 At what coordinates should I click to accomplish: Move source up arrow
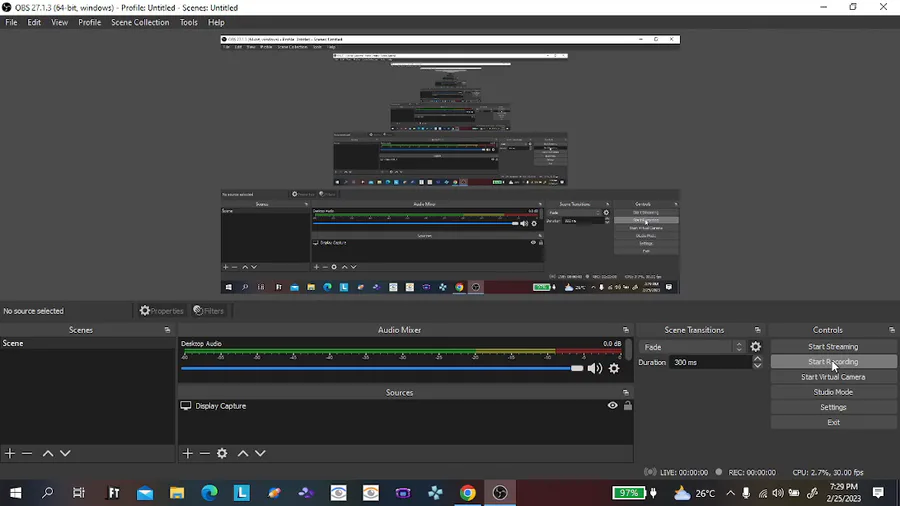coord(243,453)
